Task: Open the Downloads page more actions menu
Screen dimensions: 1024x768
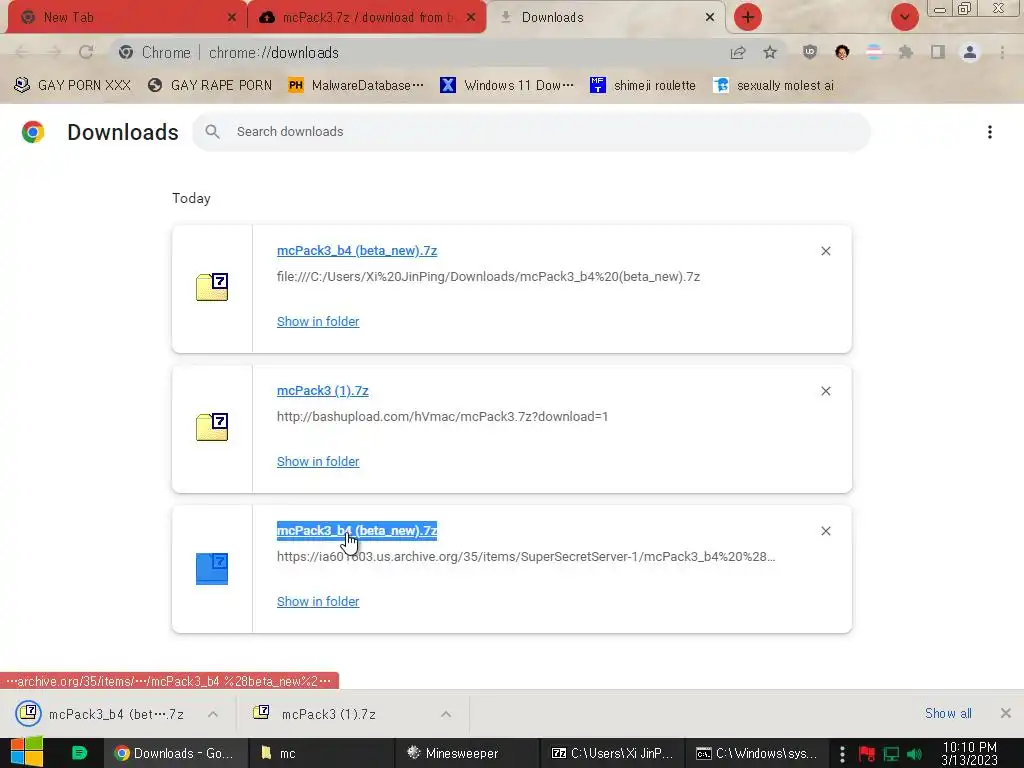Action: (x=990, y=132)
